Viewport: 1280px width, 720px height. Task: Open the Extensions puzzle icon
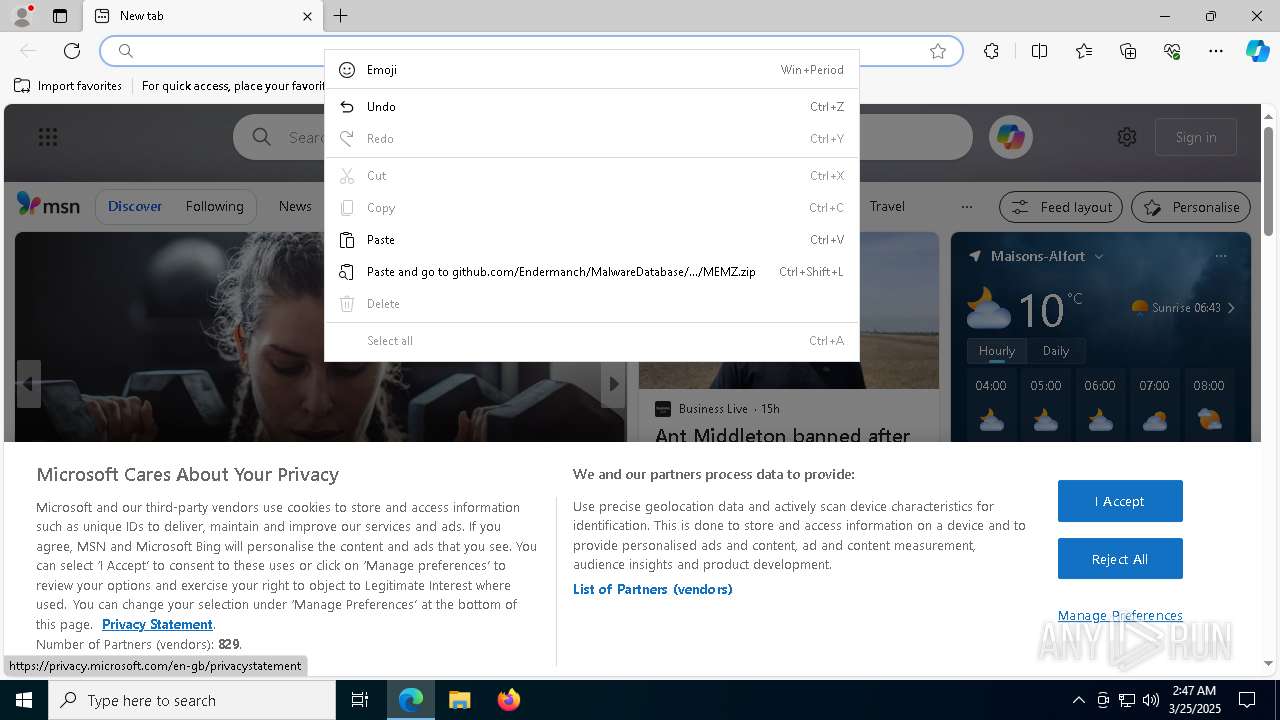coord(991,51)
